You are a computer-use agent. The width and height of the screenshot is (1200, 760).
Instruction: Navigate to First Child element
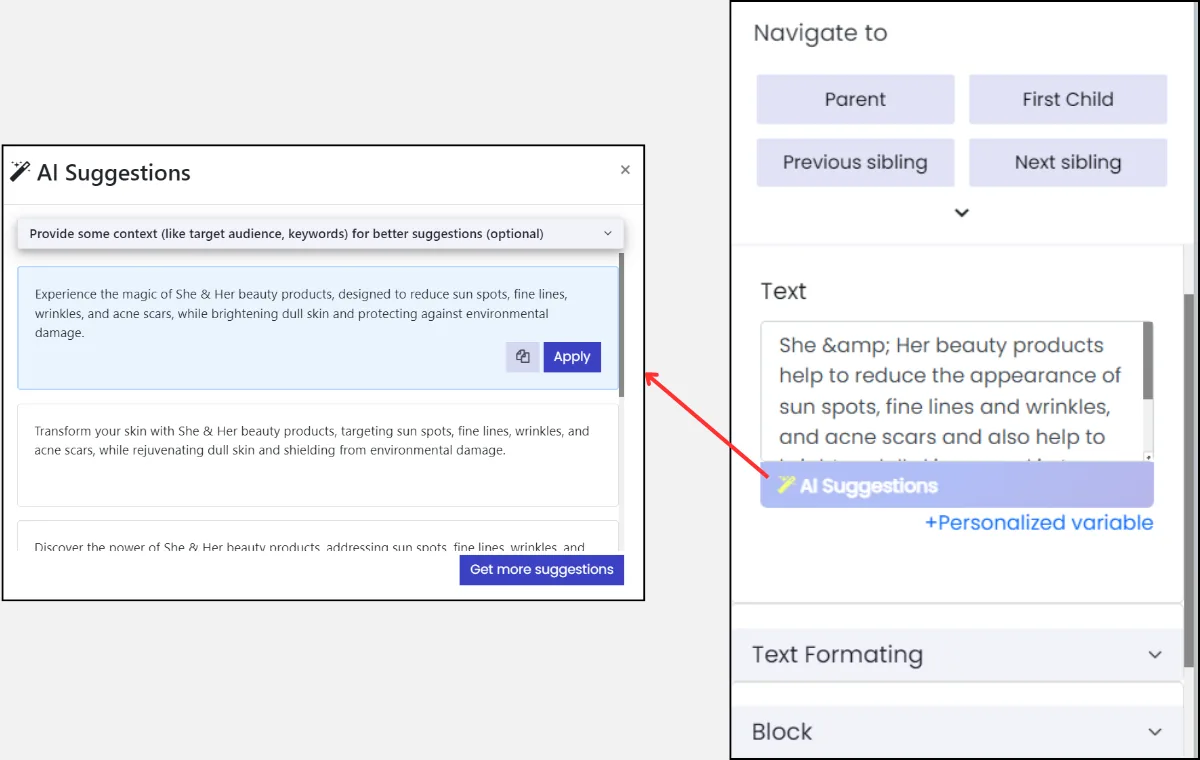tap(1068, 99)
